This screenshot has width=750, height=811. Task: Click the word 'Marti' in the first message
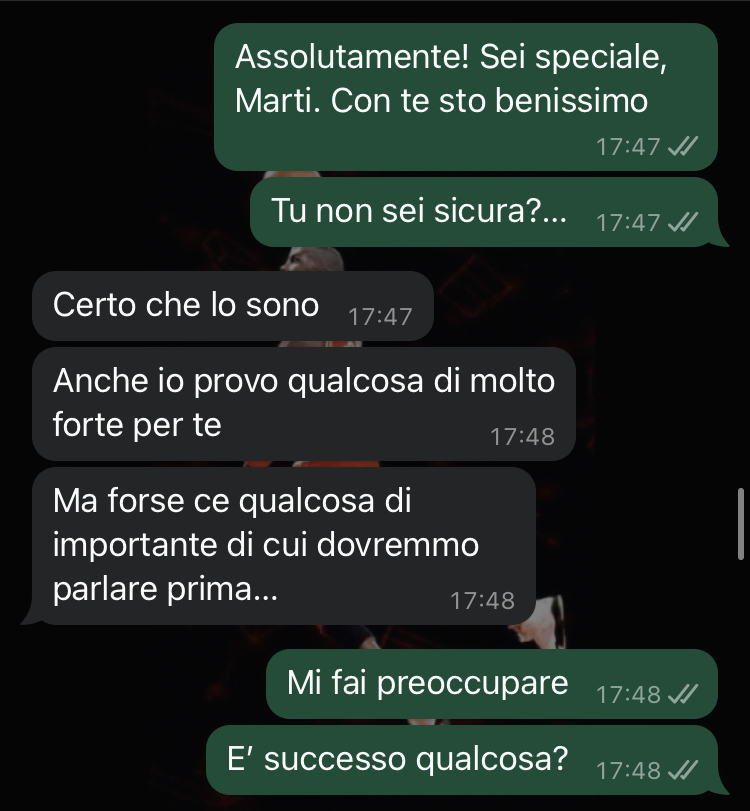tap(273, 100)
